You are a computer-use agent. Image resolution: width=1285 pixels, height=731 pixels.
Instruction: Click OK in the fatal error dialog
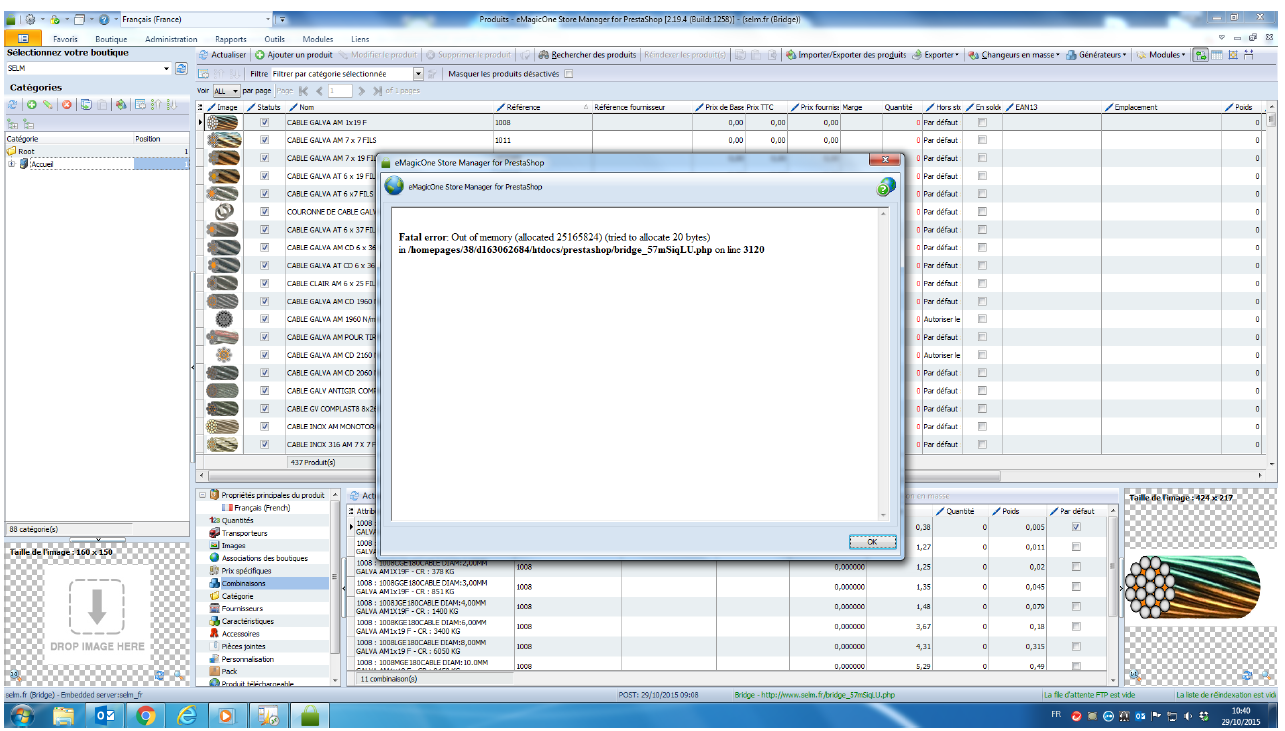click(x=872, y=541)
